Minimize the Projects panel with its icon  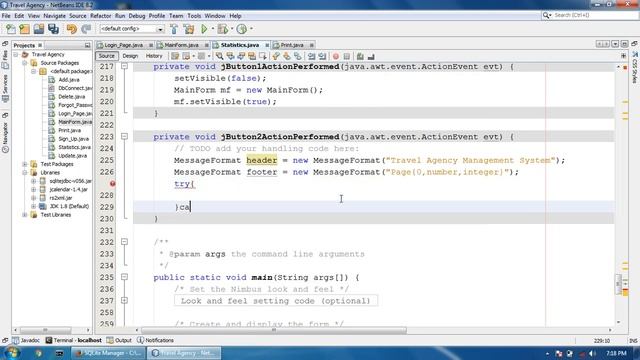(x=87, y=45)
